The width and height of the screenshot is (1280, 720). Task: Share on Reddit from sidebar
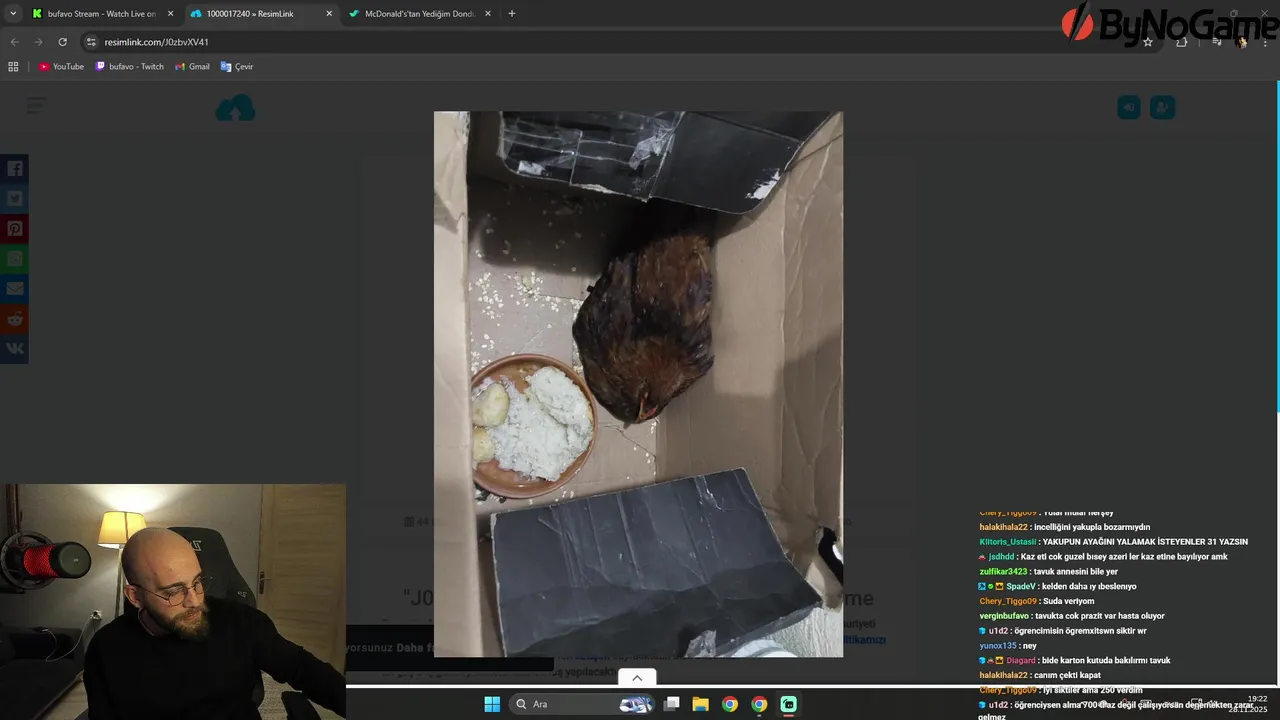(14, 319)
